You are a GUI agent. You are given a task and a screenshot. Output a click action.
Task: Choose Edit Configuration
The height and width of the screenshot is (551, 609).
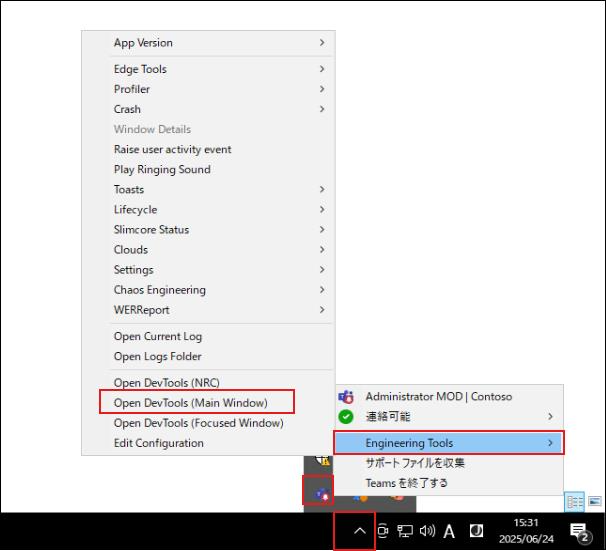[209, 443]
